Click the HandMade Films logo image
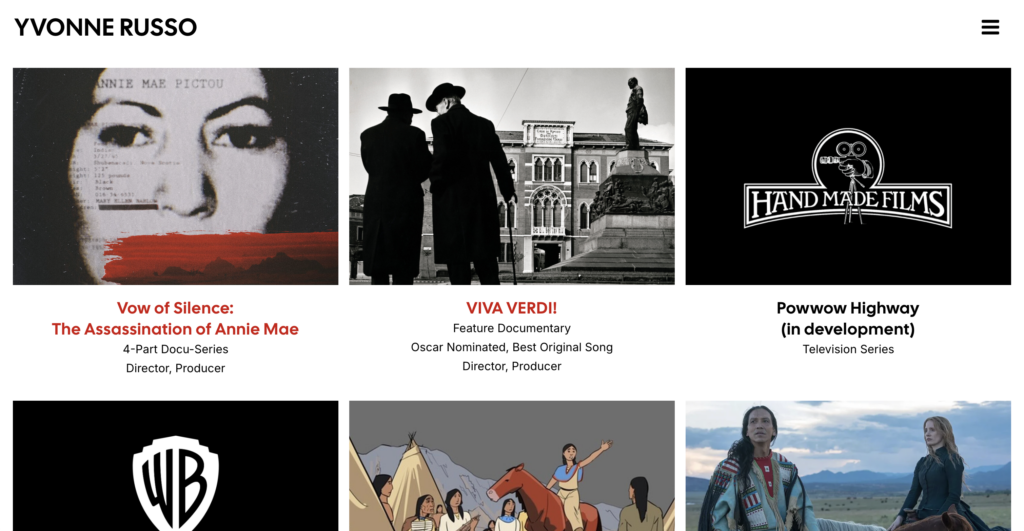1024x531 pixels. click(x=848, y=176)
